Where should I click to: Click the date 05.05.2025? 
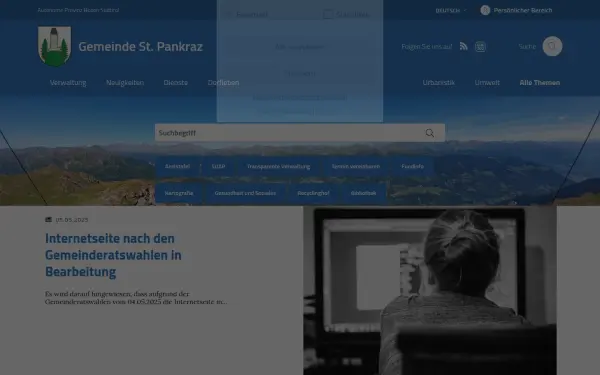pos(72,220)
